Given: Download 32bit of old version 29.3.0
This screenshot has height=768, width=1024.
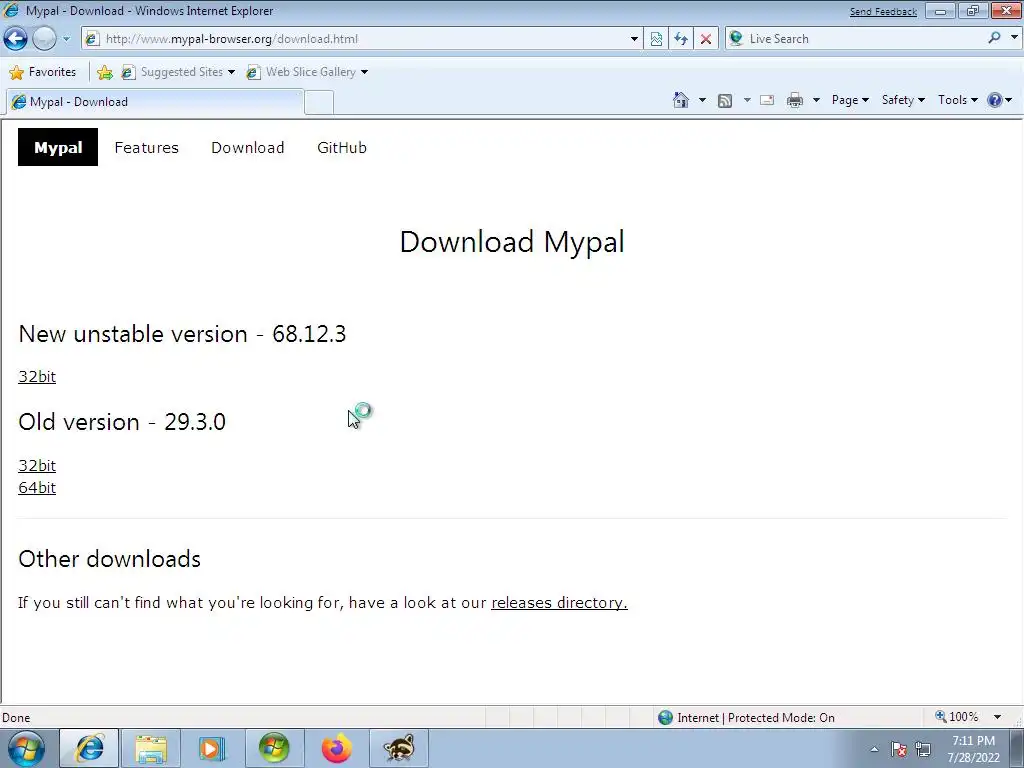Looking at the screenshot, I should [x=37, y=465].
